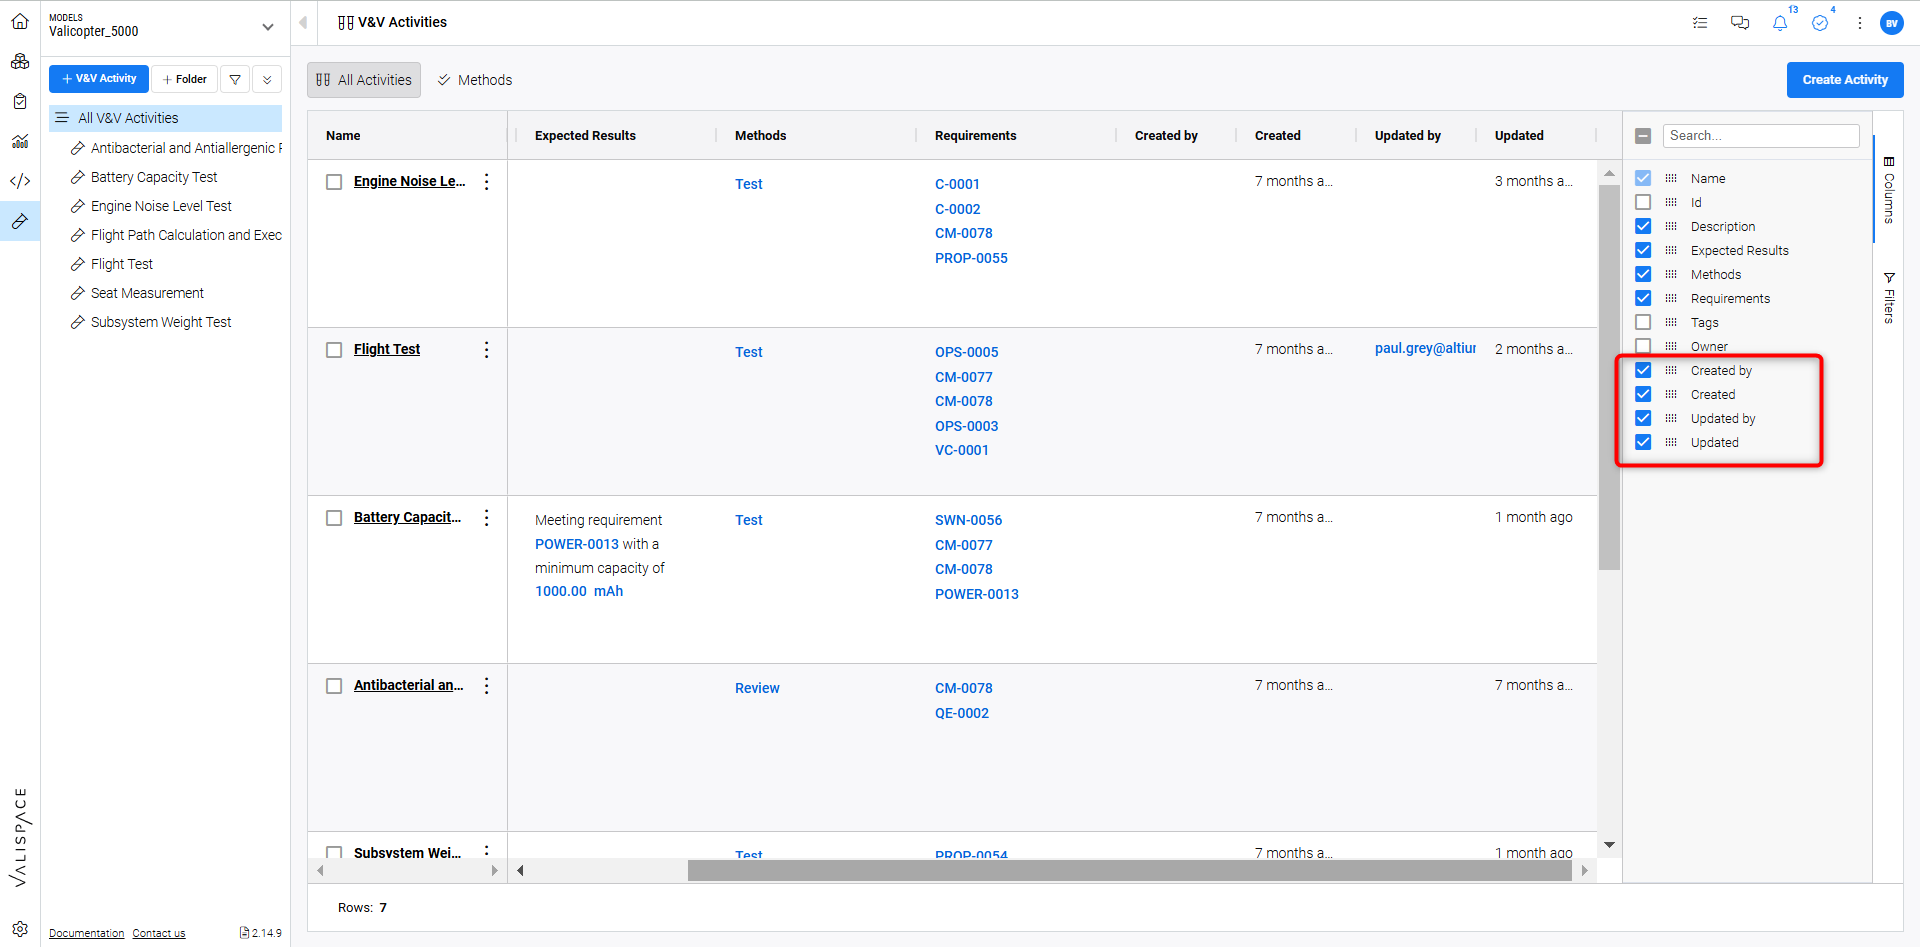Uncheck the Updated column checkbox

tap(1643, 442)
